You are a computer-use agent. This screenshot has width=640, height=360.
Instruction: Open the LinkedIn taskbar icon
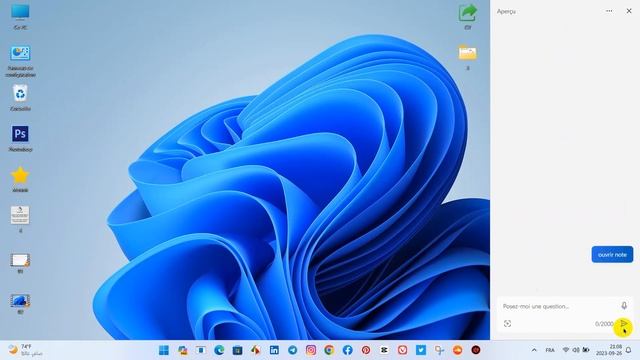[274, 350]
